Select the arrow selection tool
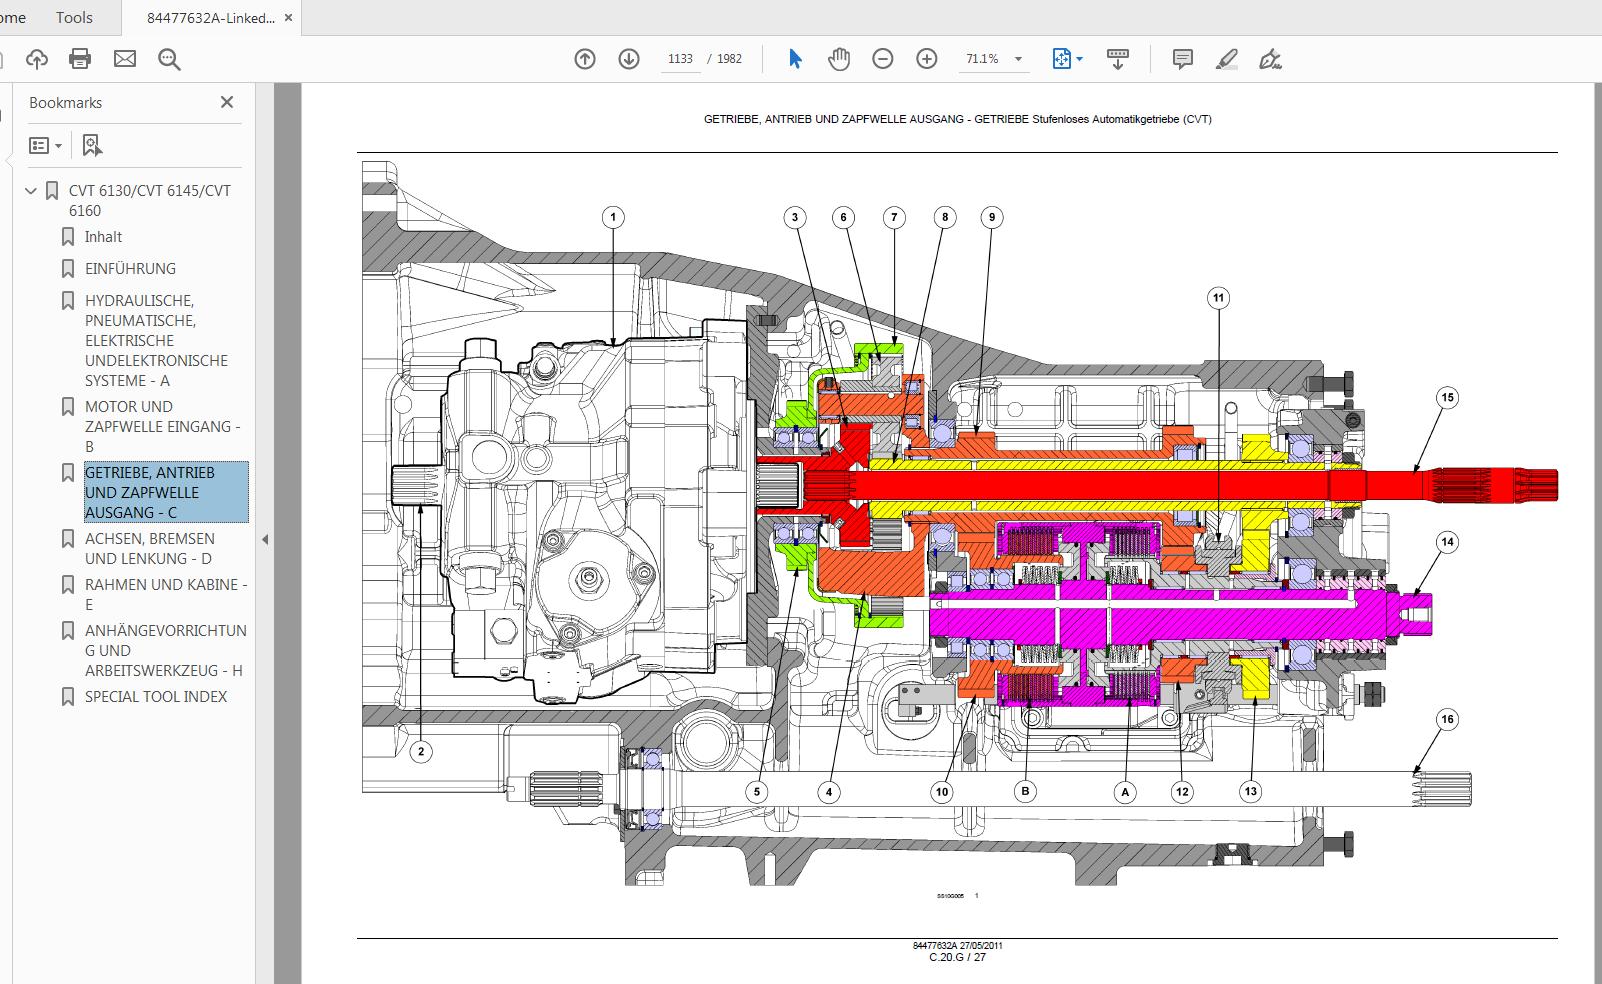 pyautogui.click(x=795, y=60)
